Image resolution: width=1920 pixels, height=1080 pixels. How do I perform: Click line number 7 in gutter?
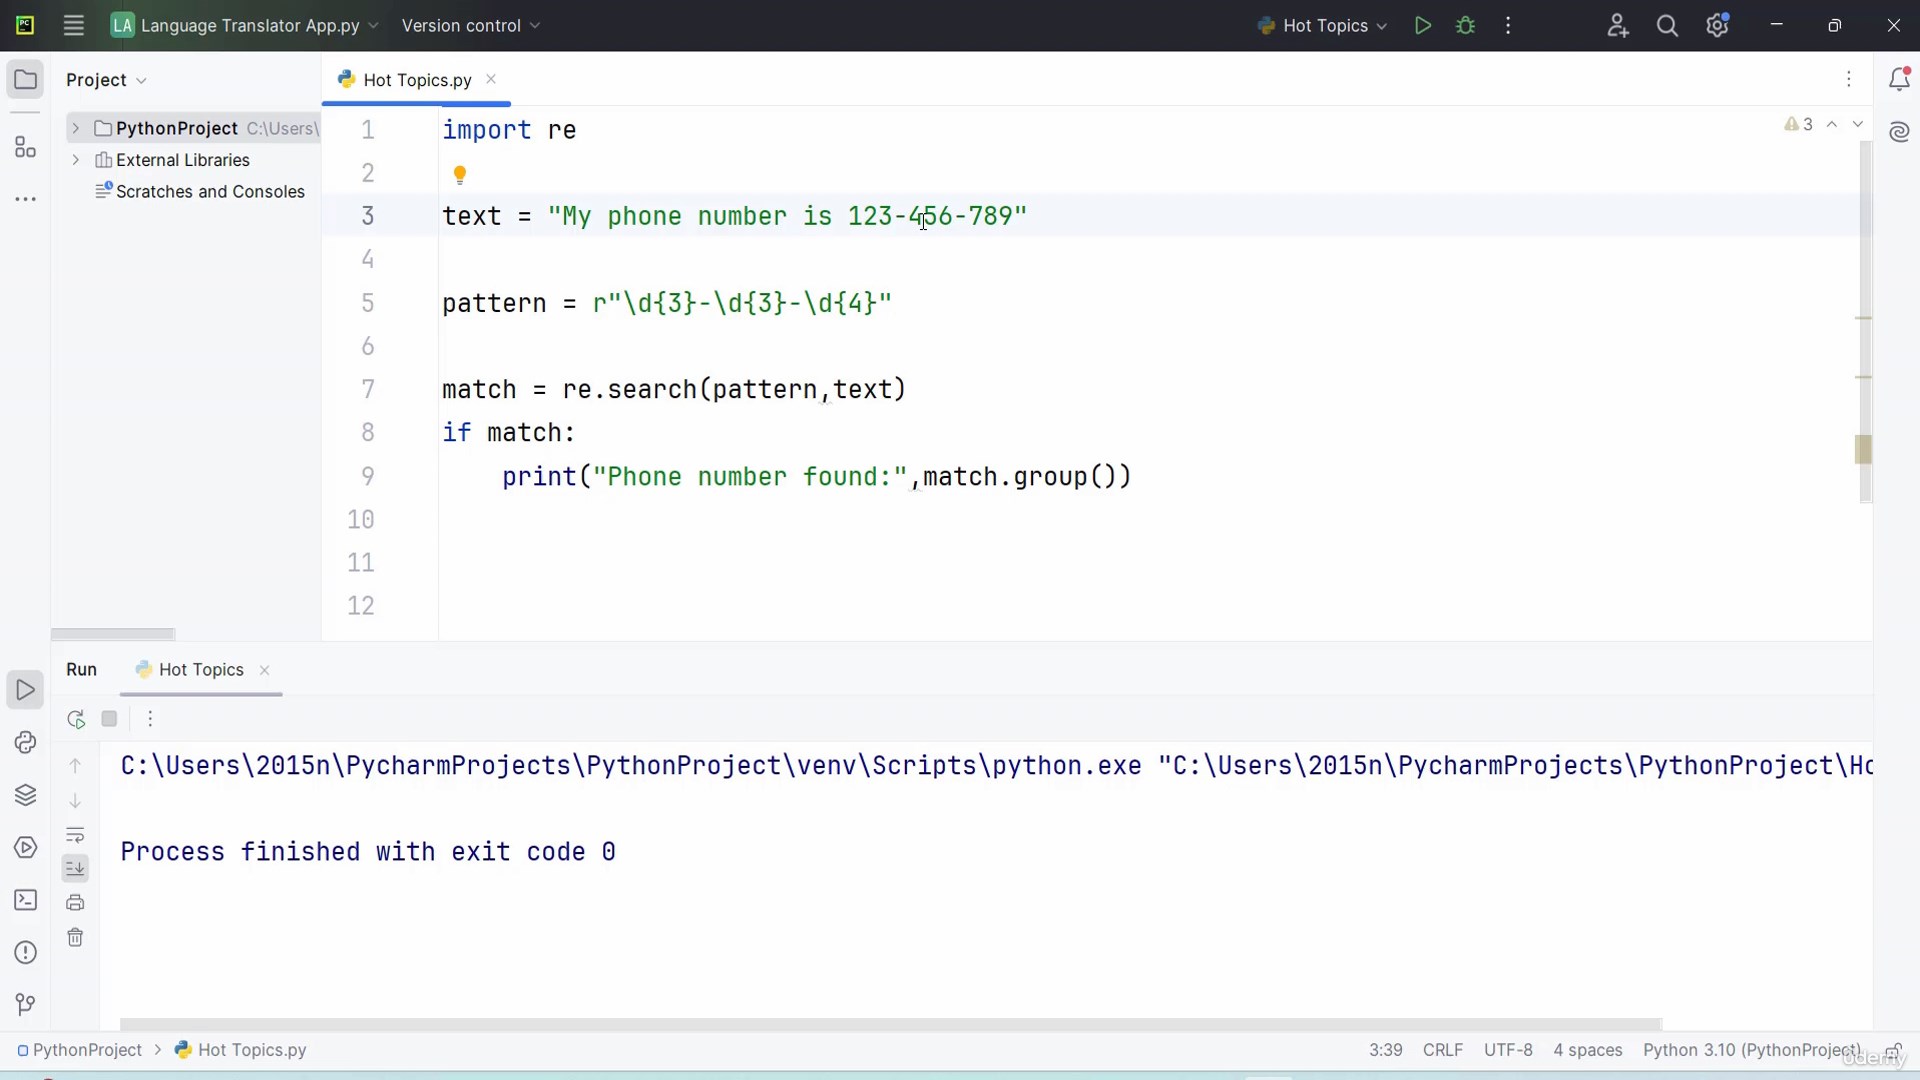[x=368, y=390]
